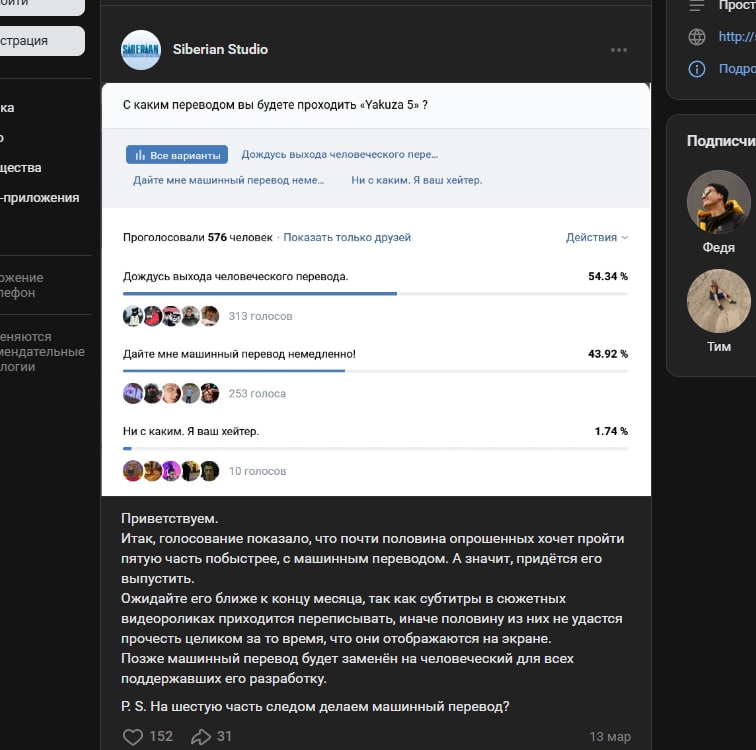Like the post with the heart icon
This screenshot has height=750, width=756.
pyautogui.click(x=133, y=737)
